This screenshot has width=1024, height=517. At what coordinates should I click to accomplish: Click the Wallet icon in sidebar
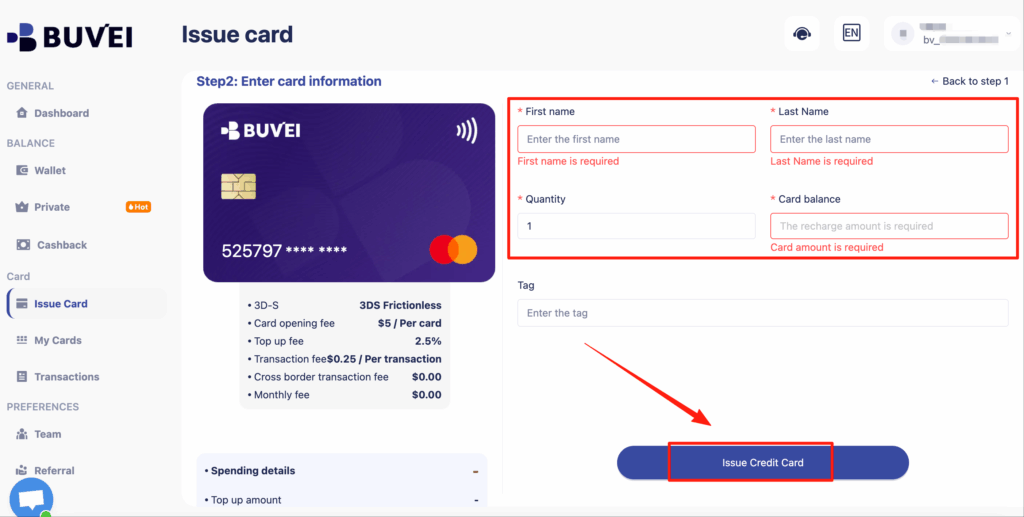click(x=23, y=170)
